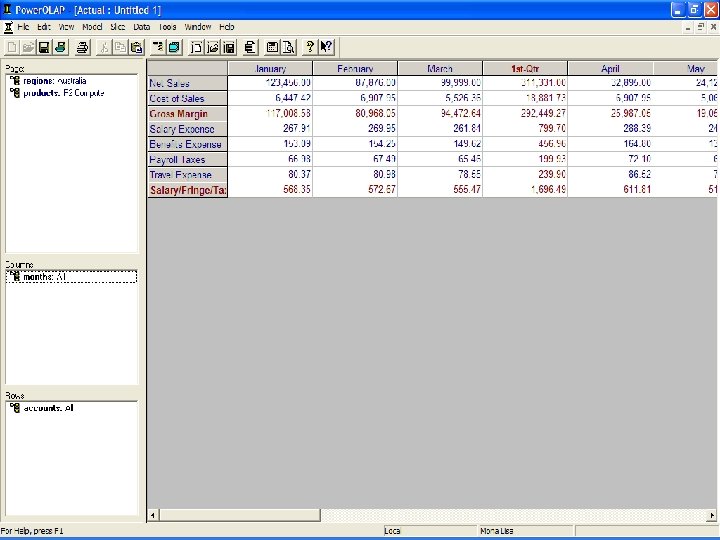The width and height of the screenshot is (720, 540).
Task: Select the products page dimension entry
Action: [x=57, y=93]
